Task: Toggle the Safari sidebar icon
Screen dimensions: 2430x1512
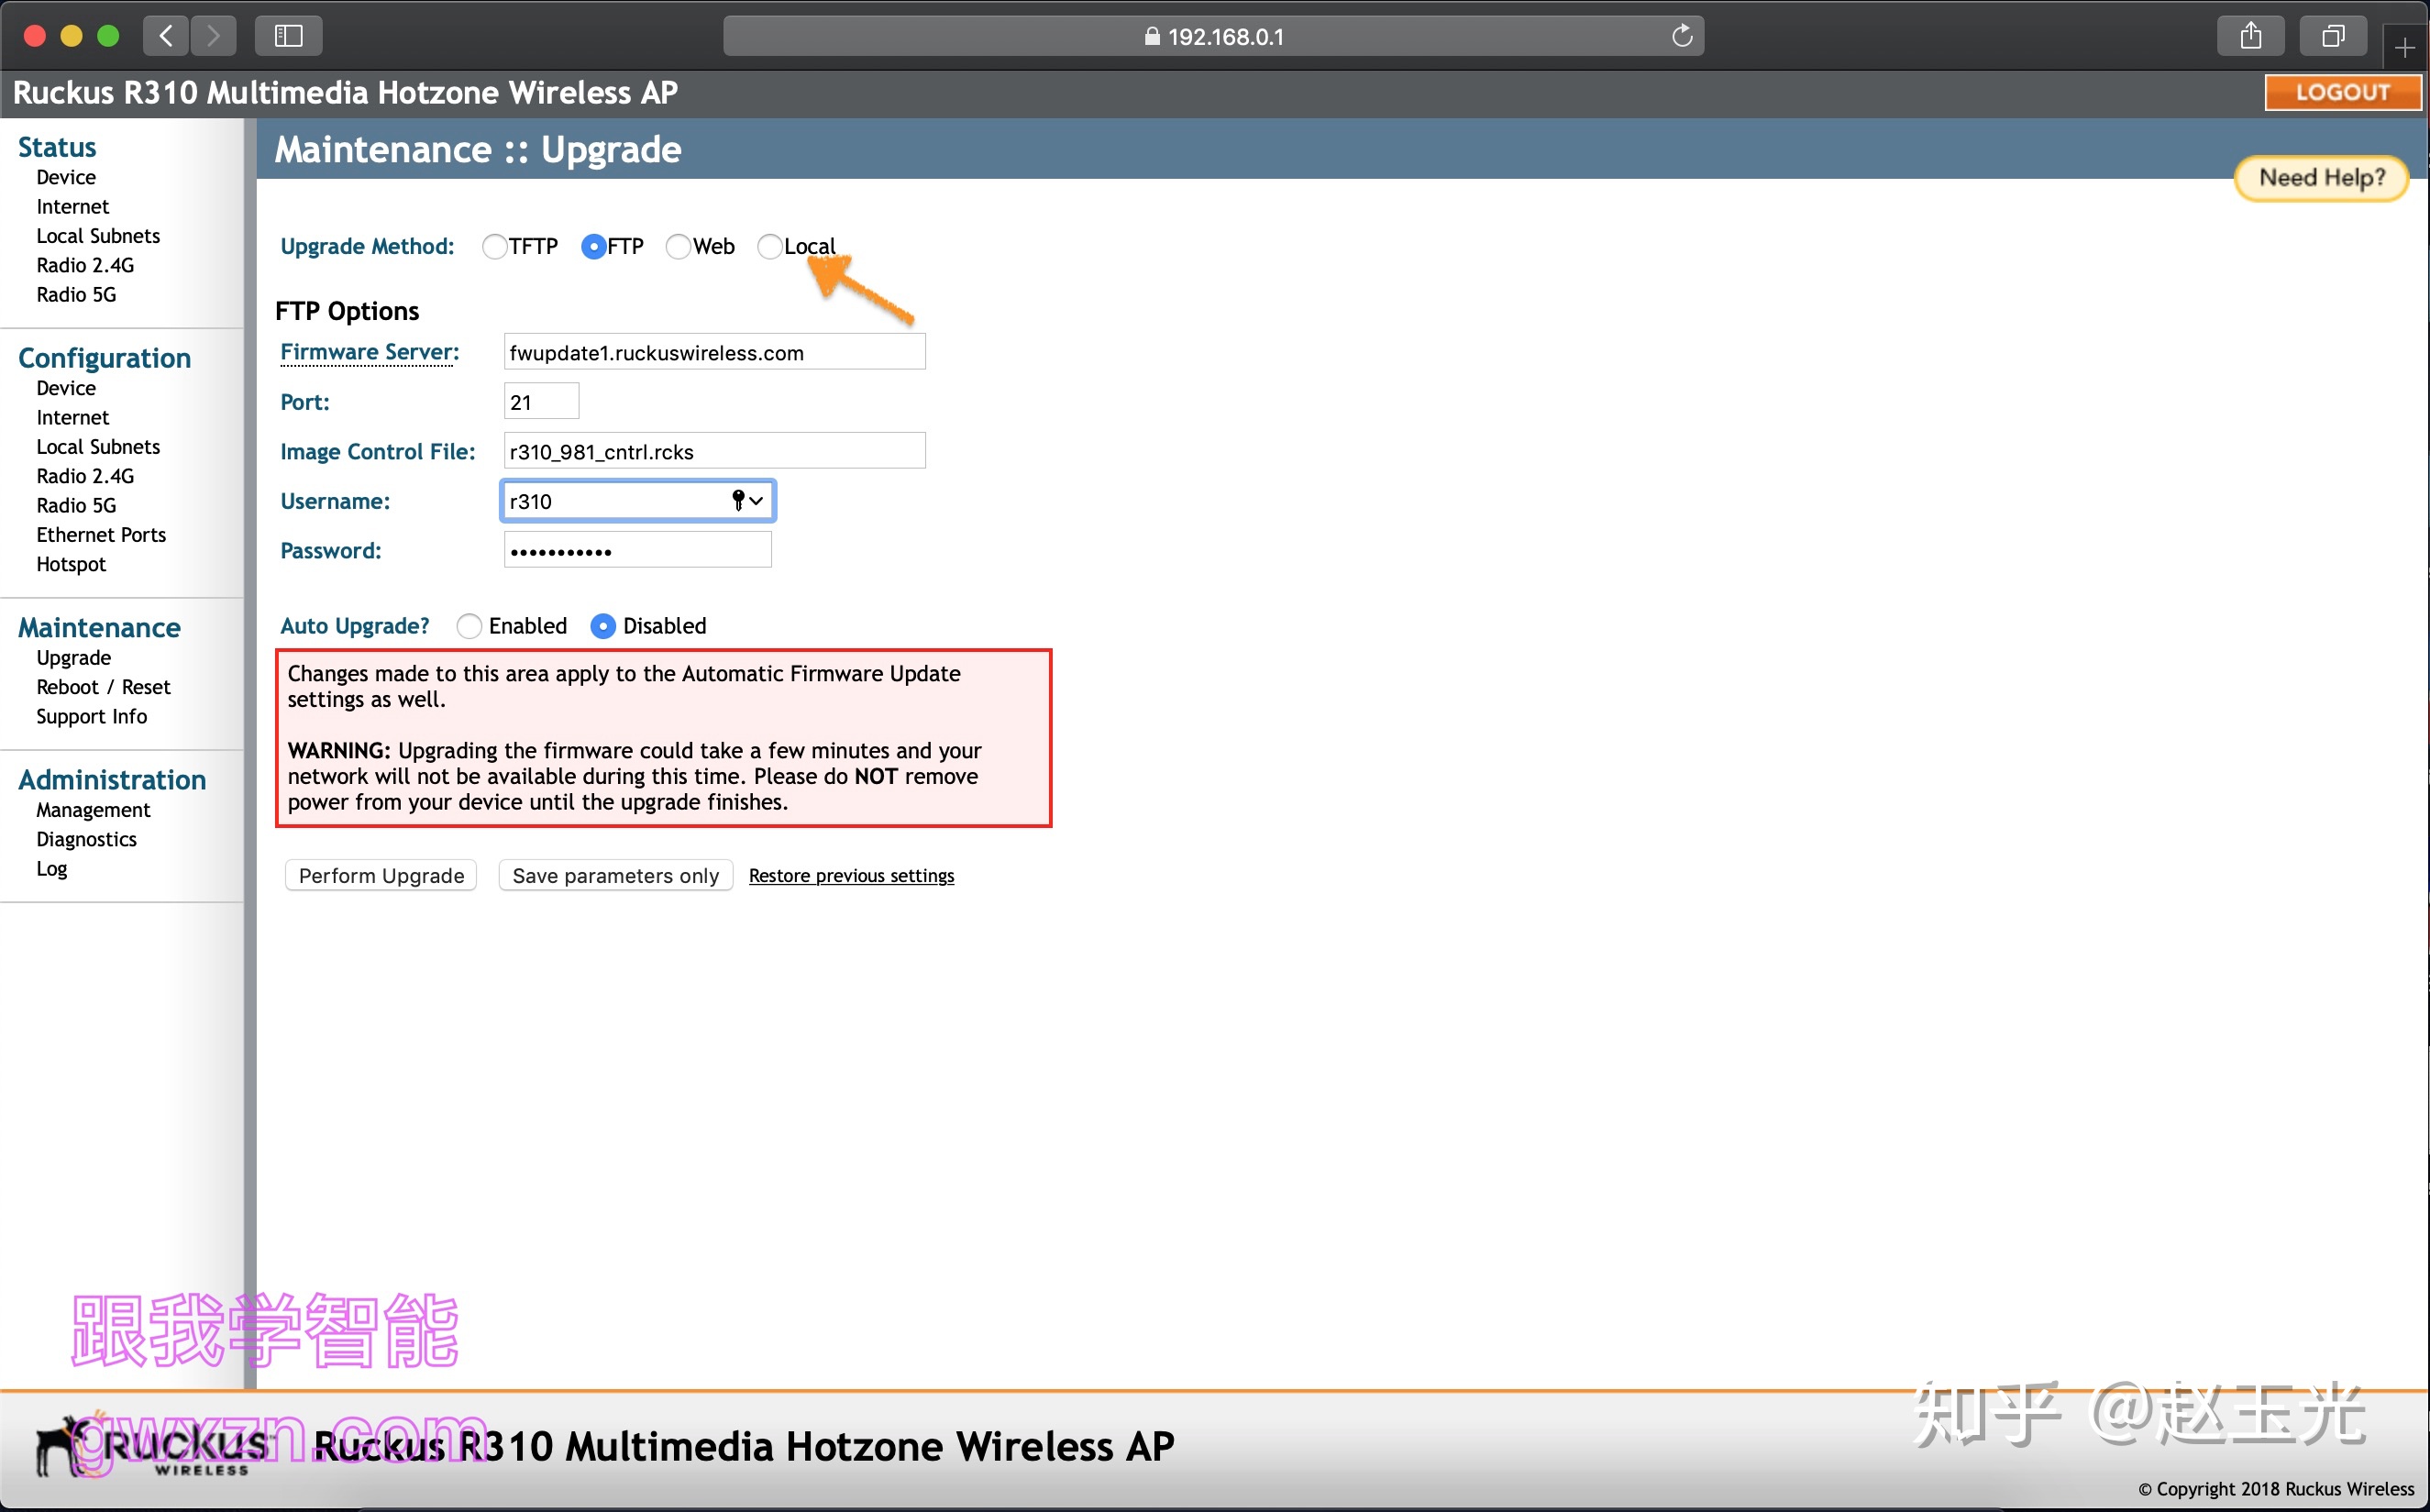Action: [x=288, y=36]
